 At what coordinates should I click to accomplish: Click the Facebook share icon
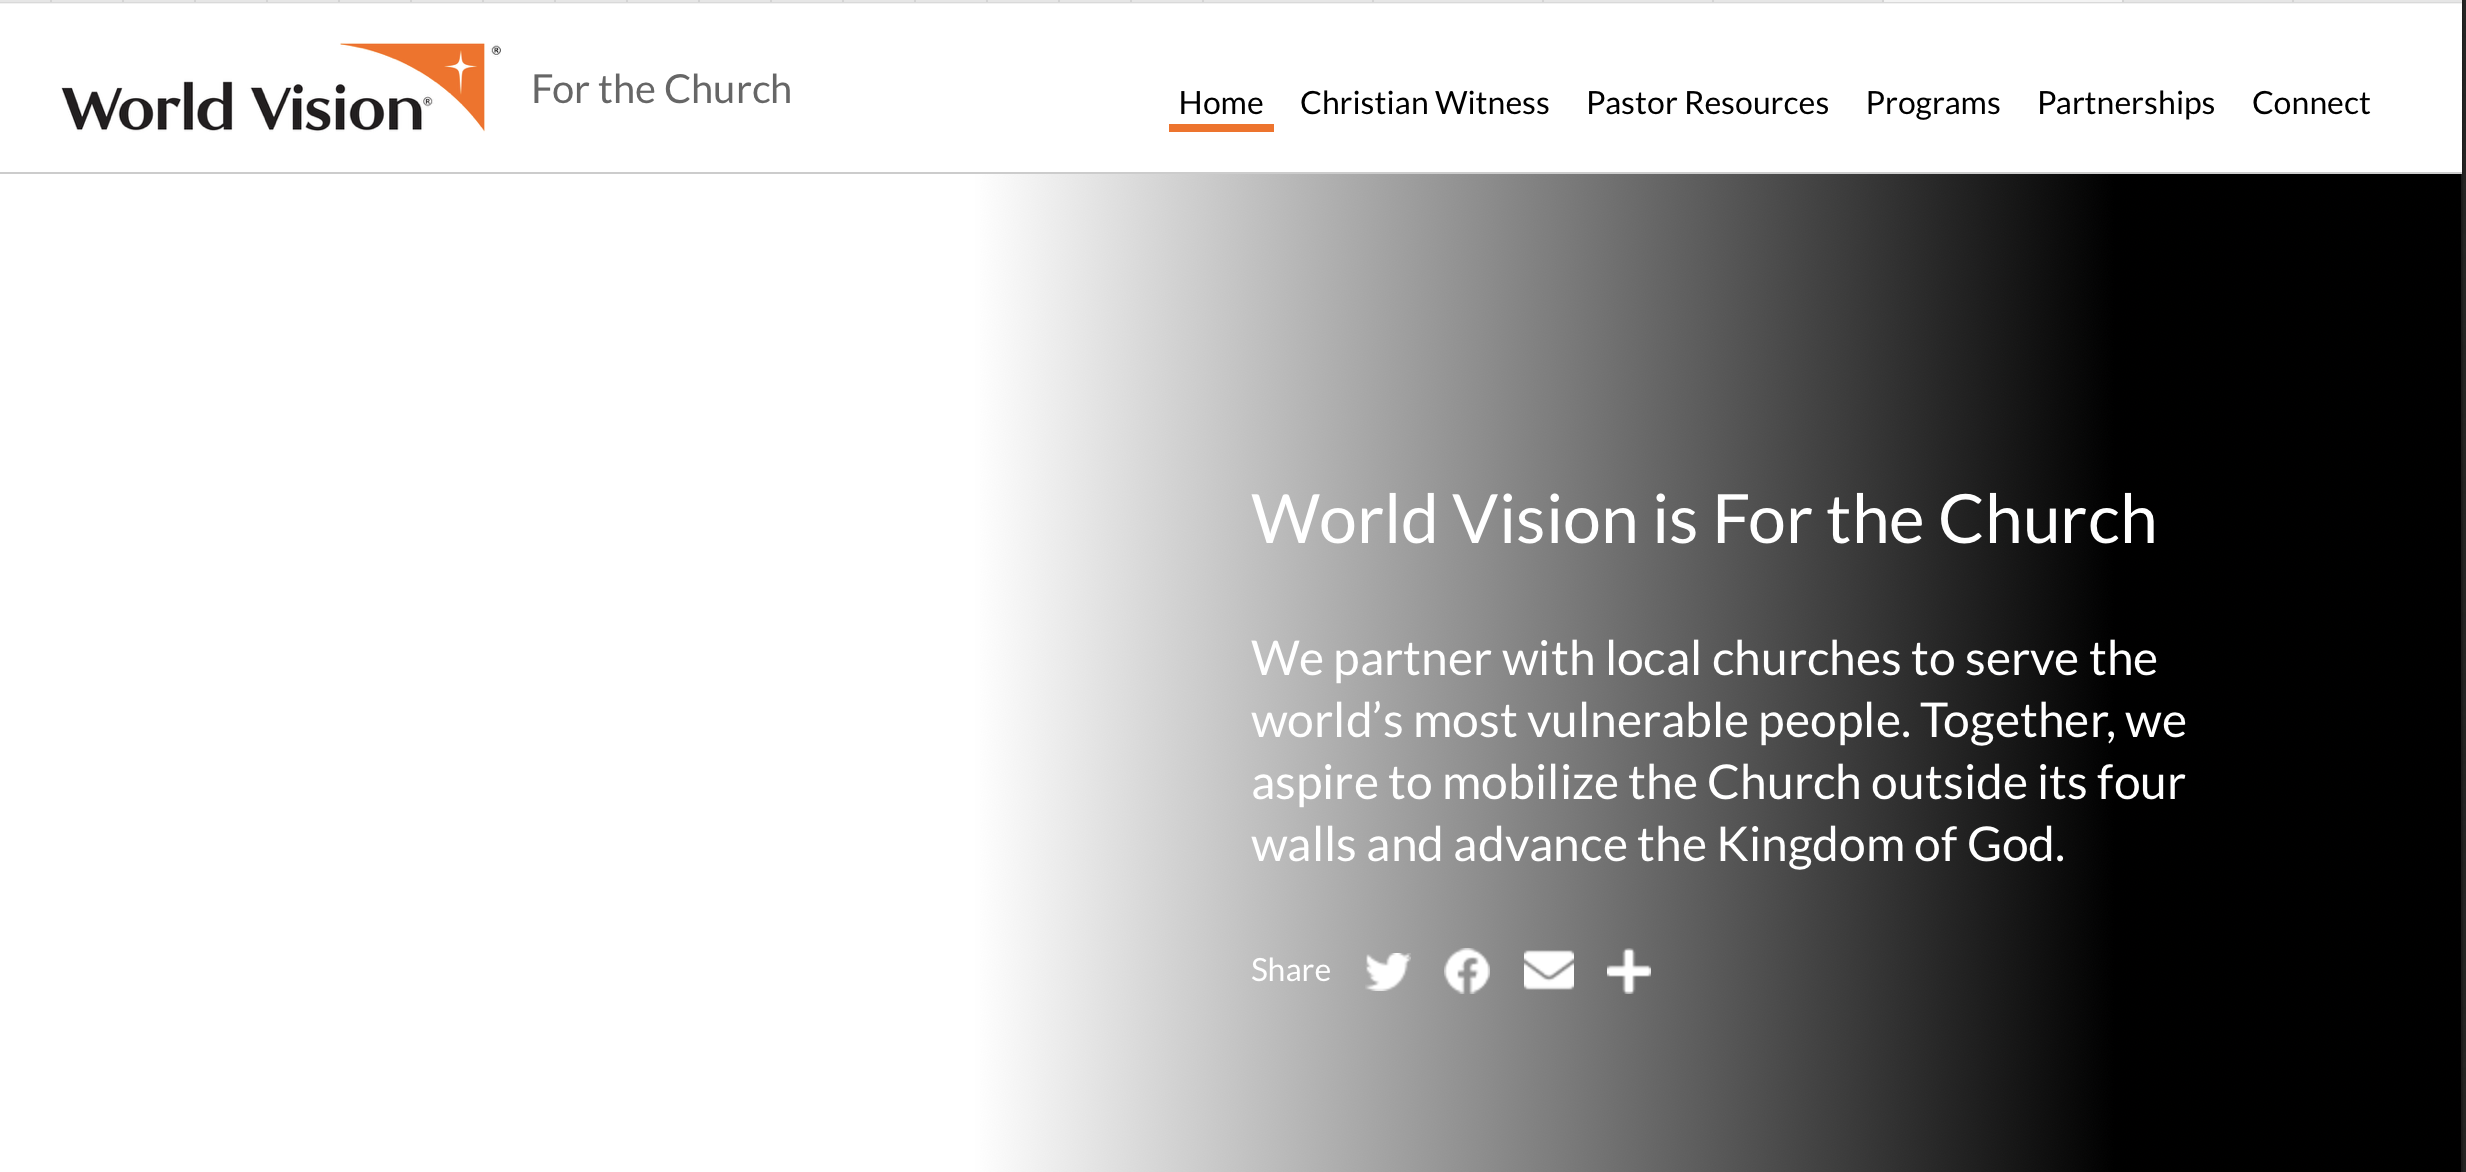tap(1466, 971)
